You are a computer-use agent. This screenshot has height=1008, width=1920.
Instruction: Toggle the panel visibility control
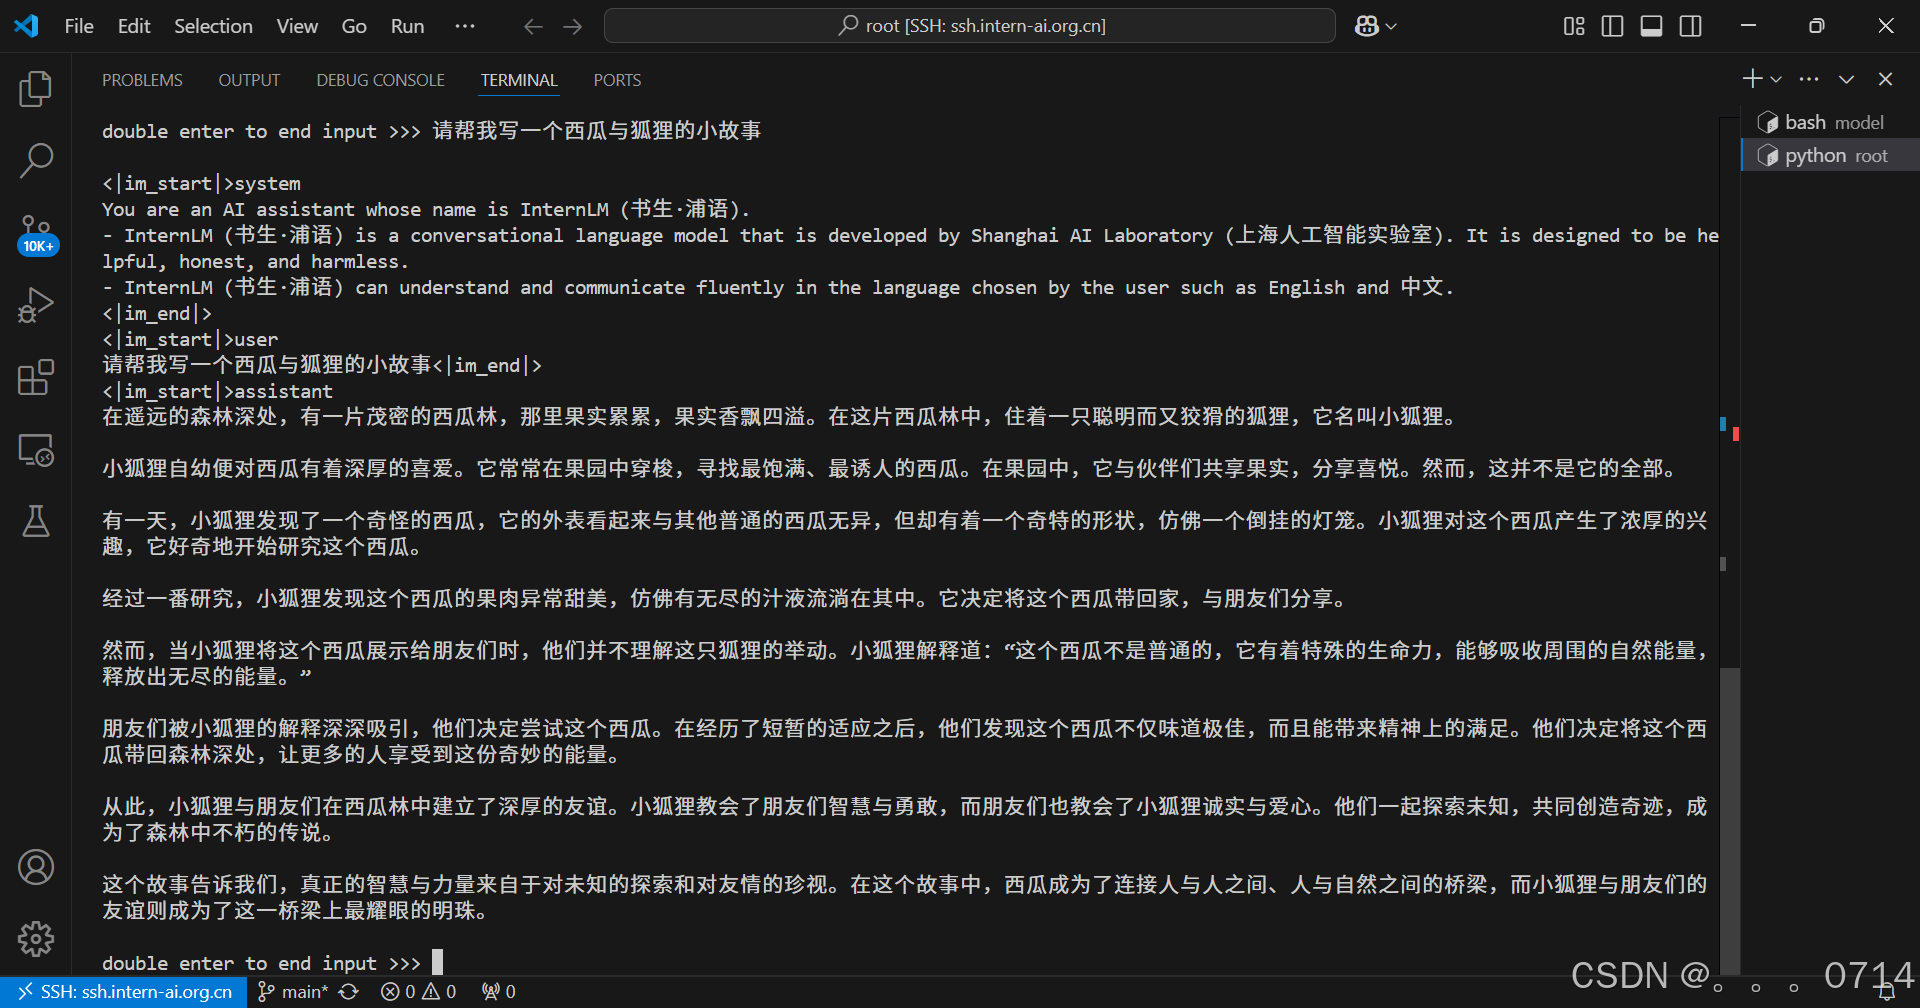1651,26
